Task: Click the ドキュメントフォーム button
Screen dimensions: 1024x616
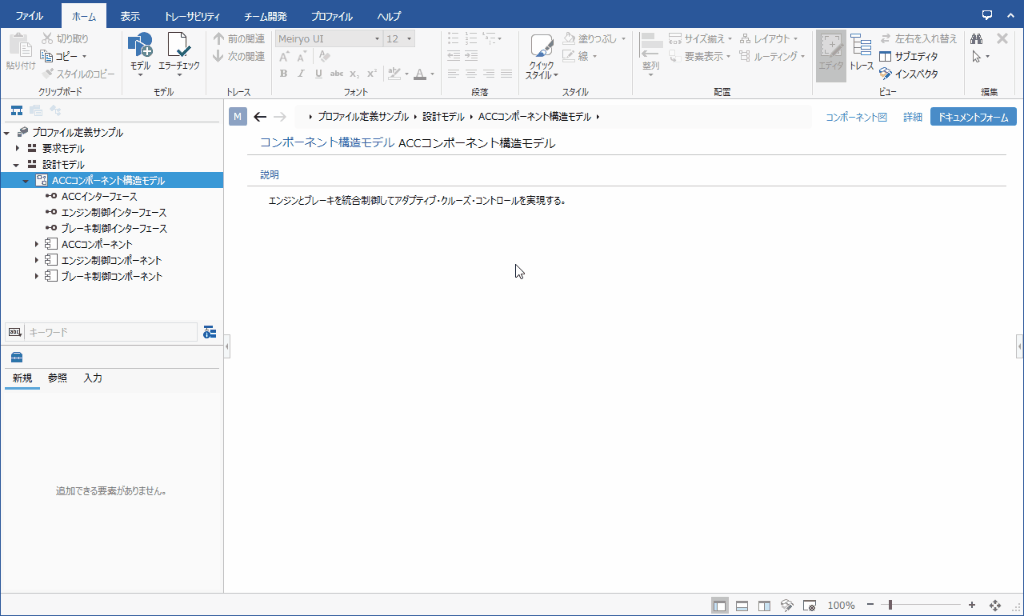Action: click(x=972, y=117)
